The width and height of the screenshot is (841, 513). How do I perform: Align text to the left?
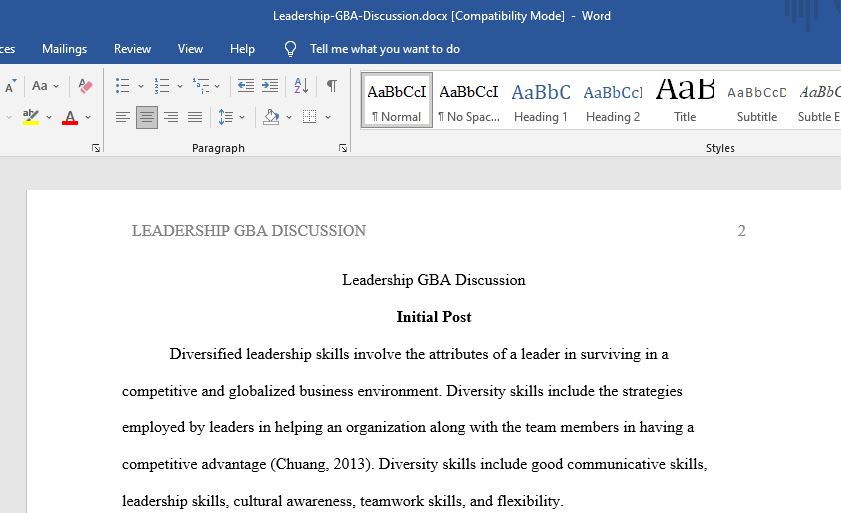click(123, 117)
